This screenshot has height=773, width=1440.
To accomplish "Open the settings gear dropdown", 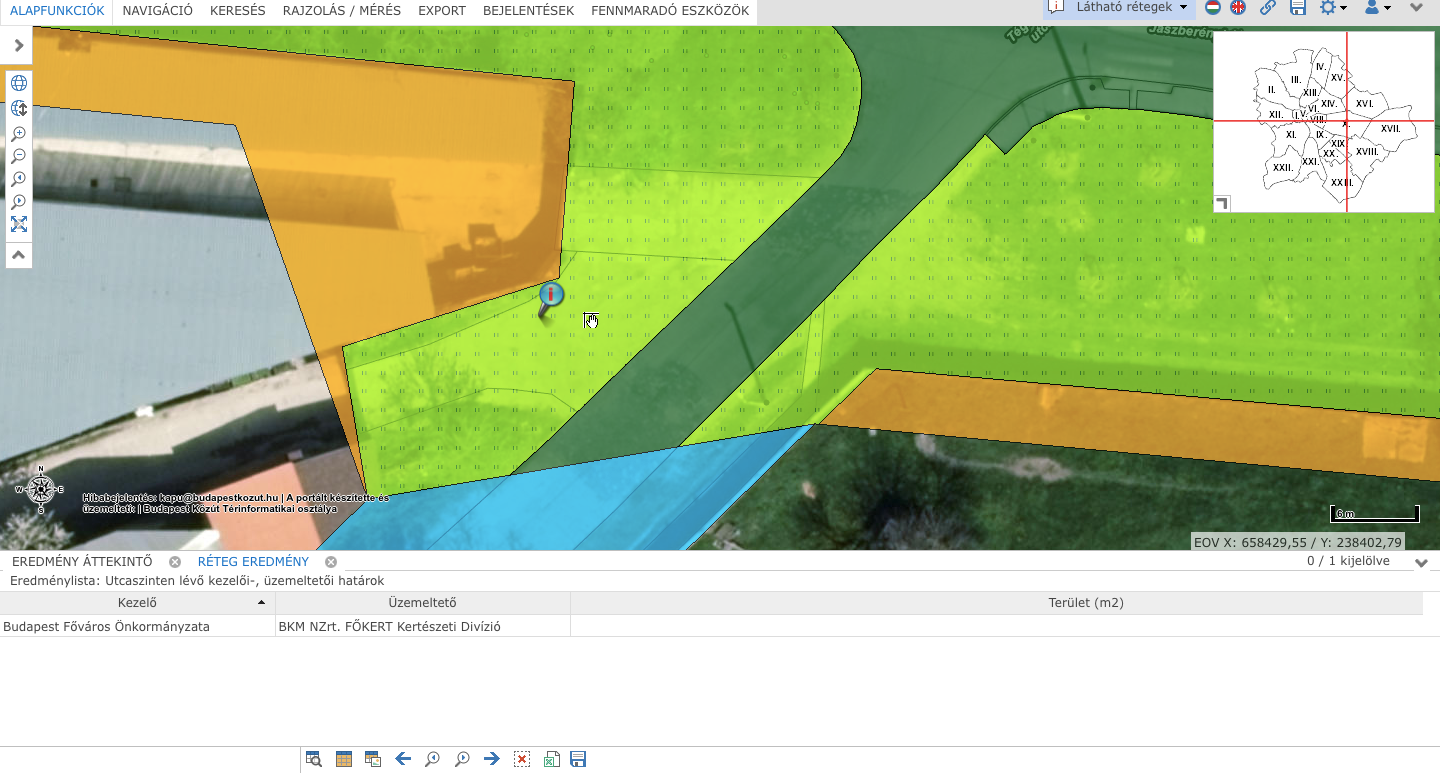I will (1333, 8).
